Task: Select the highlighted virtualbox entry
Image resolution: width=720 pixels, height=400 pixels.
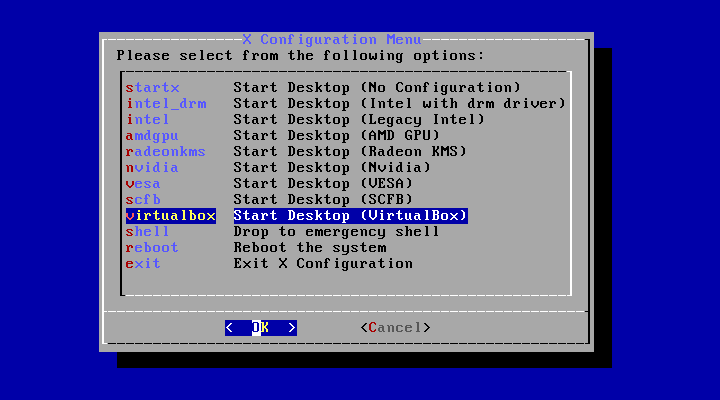Action: coord(171,216)
